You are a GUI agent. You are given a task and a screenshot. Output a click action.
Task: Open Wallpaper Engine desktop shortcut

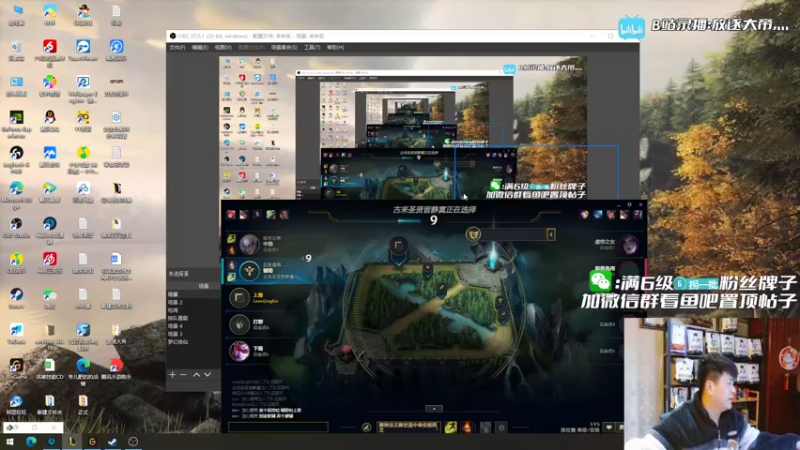click(x=83, y=88)
